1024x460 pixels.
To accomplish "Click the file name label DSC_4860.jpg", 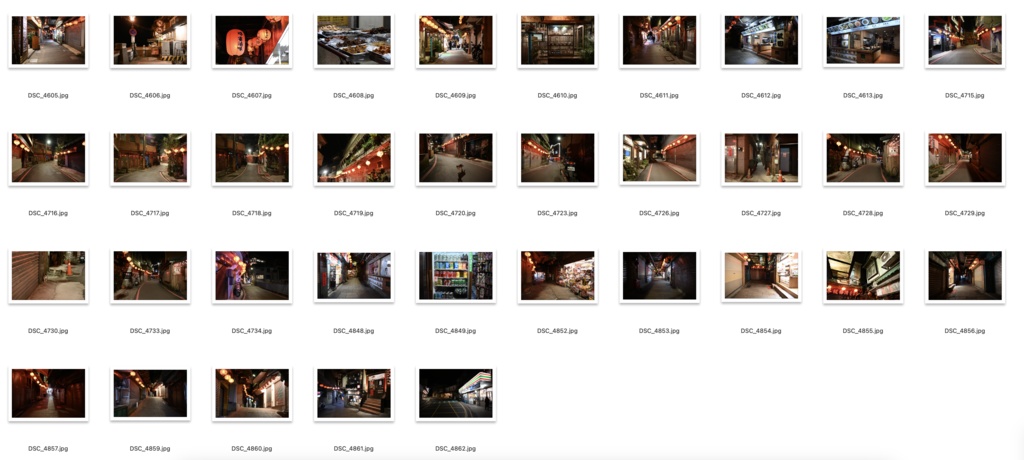I will (x=252, y=448).
